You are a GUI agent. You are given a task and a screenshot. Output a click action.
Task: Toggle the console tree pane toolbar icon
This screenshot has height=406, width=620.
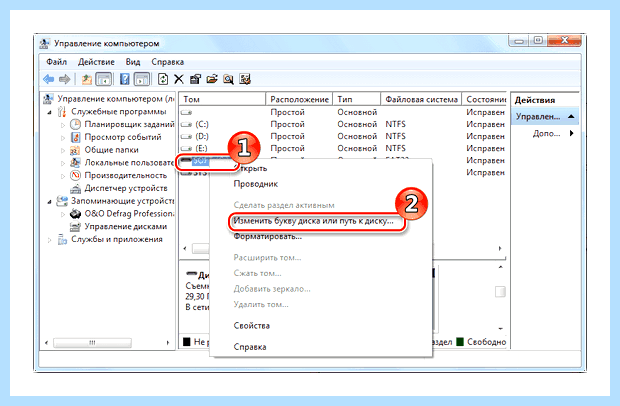point(103,79)
